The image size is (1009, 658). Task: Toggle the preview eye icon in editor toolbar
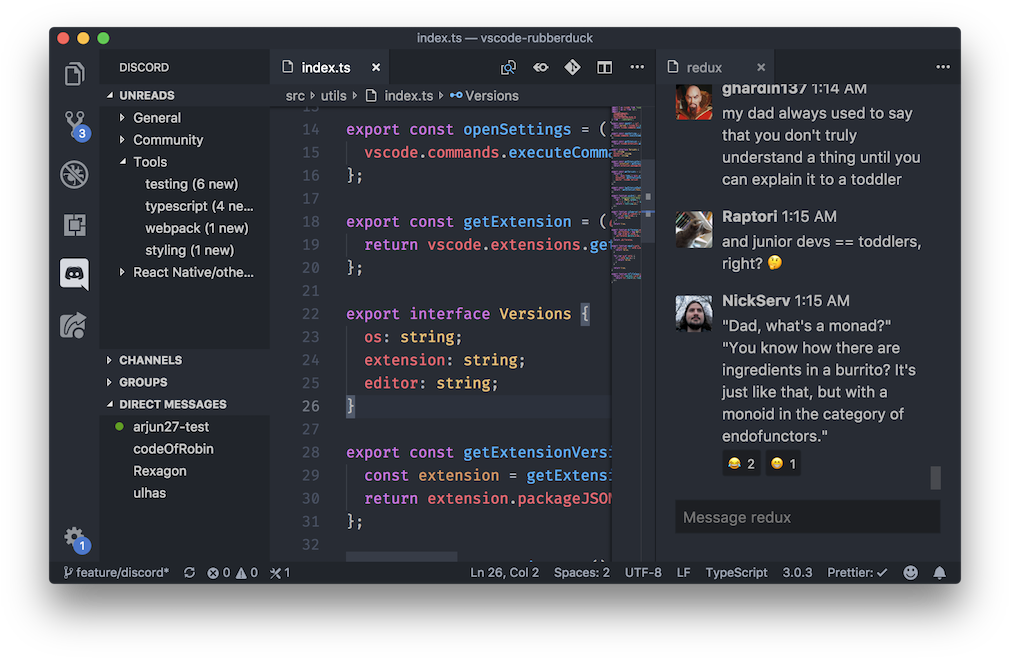(540, 68)
